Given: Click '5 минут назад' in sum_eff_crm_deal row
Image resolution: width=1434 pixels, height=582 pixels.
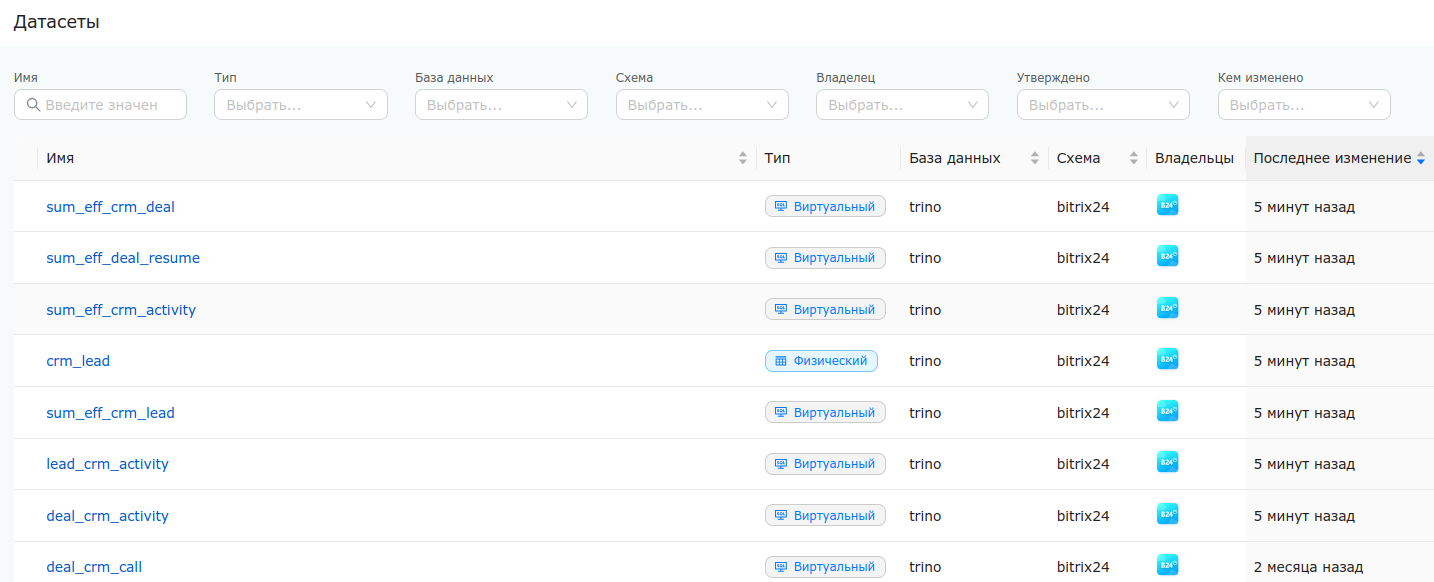Looking at the screenshot, I should tap(1304, 207).
